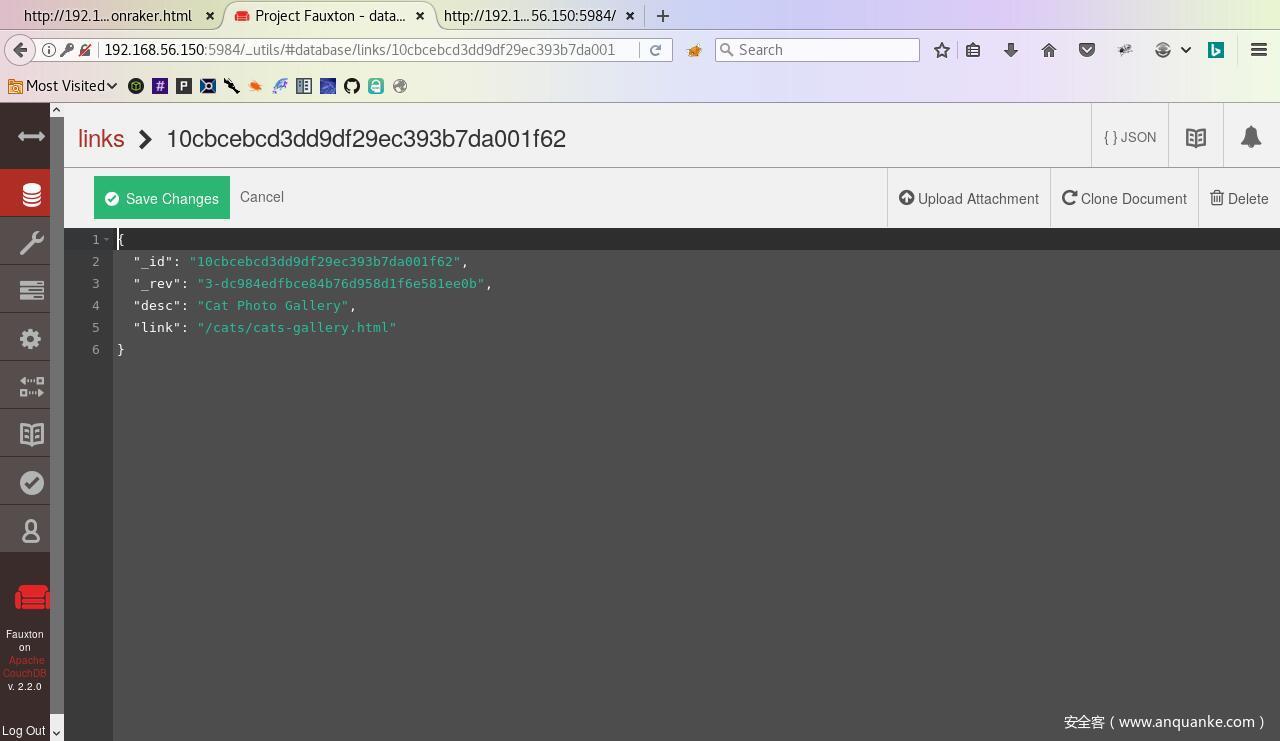The image size is (1280, 741).
Task: Open the Documentation book icon in sidebar
Action: point(31,435)
